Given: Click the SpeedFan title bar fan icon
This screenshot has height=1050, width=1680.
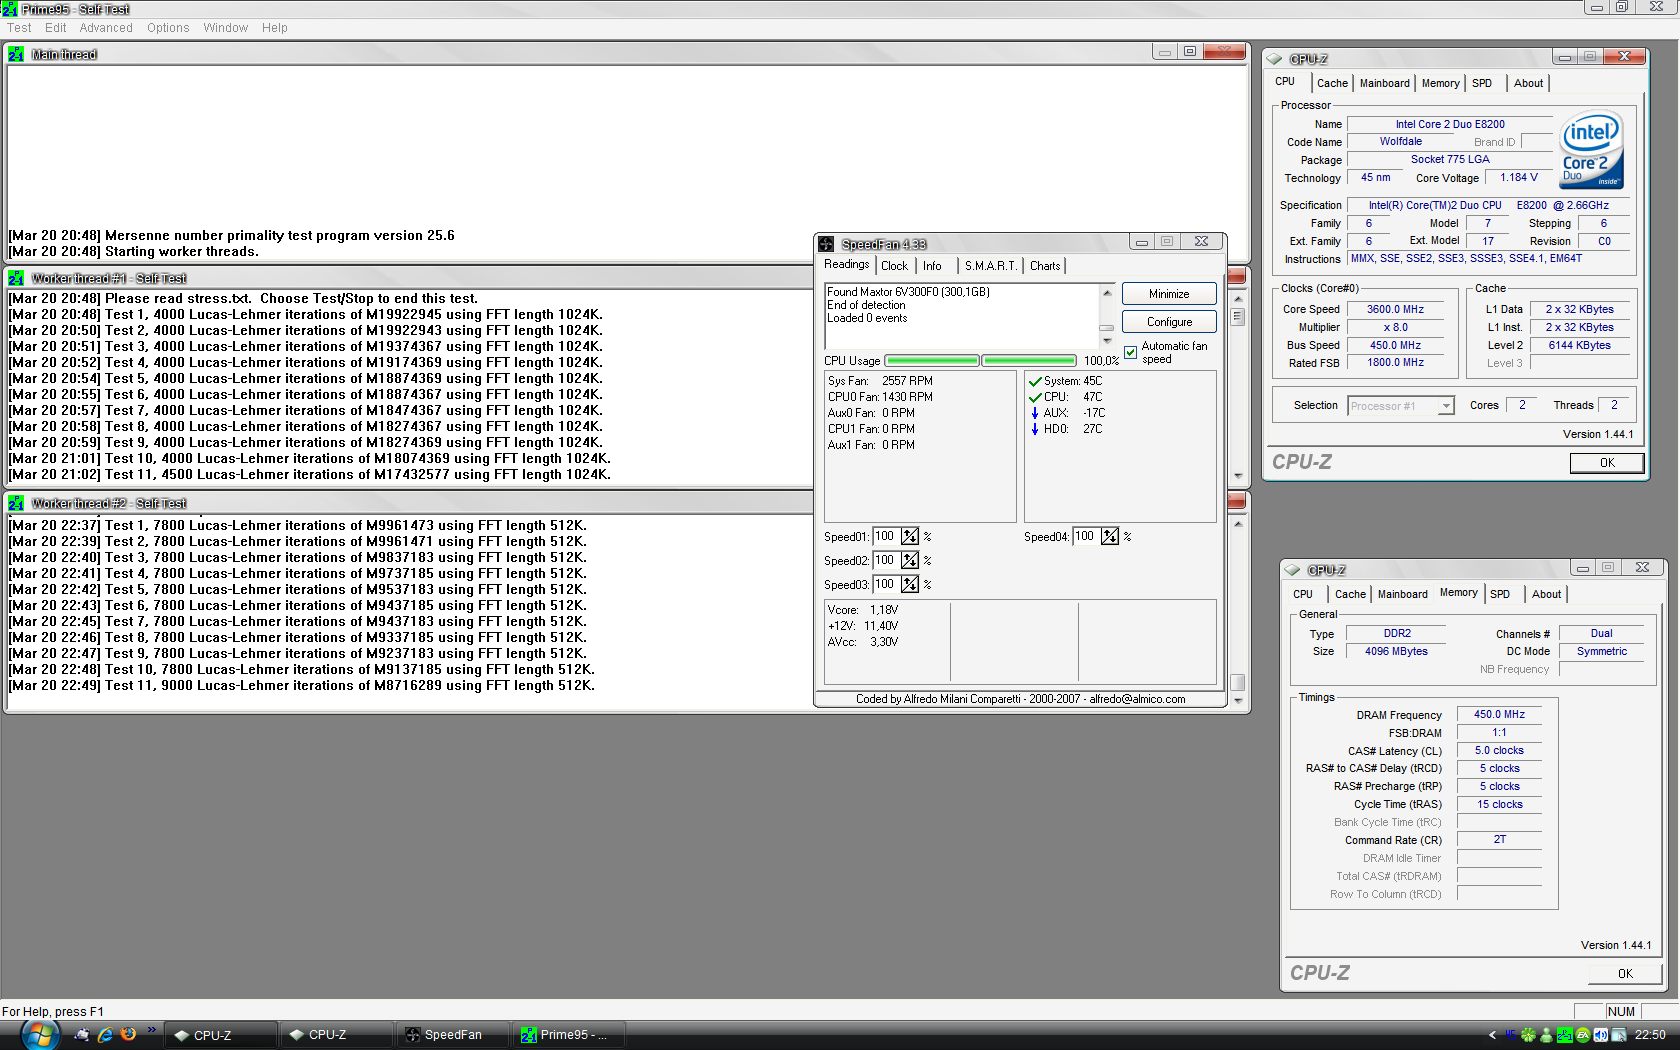Looking at the screenshot, I should coord(826,244).
